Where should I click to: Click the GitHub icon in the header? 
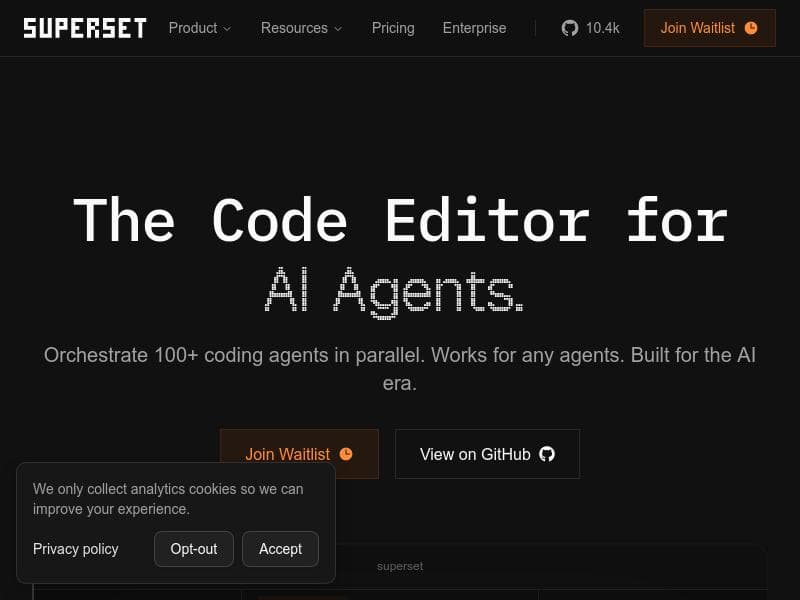(x=570, y=28)
